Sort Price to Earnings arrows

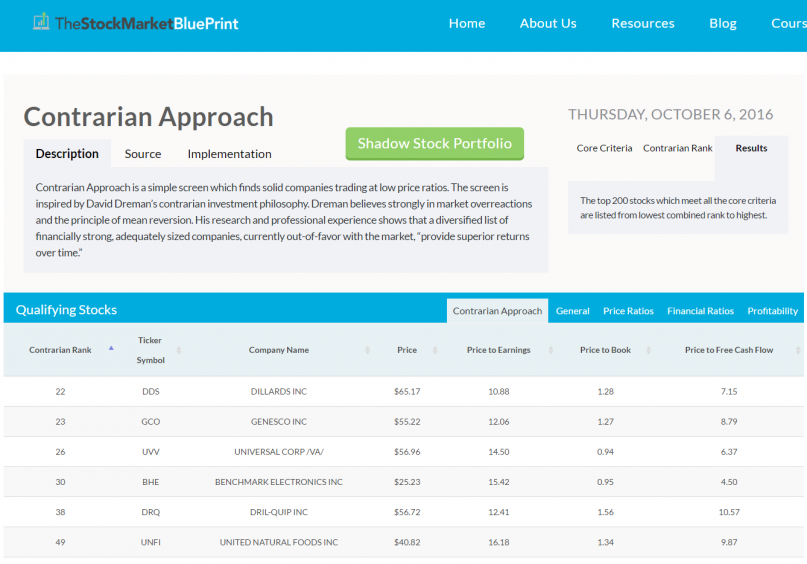click(x=551, y=350)
